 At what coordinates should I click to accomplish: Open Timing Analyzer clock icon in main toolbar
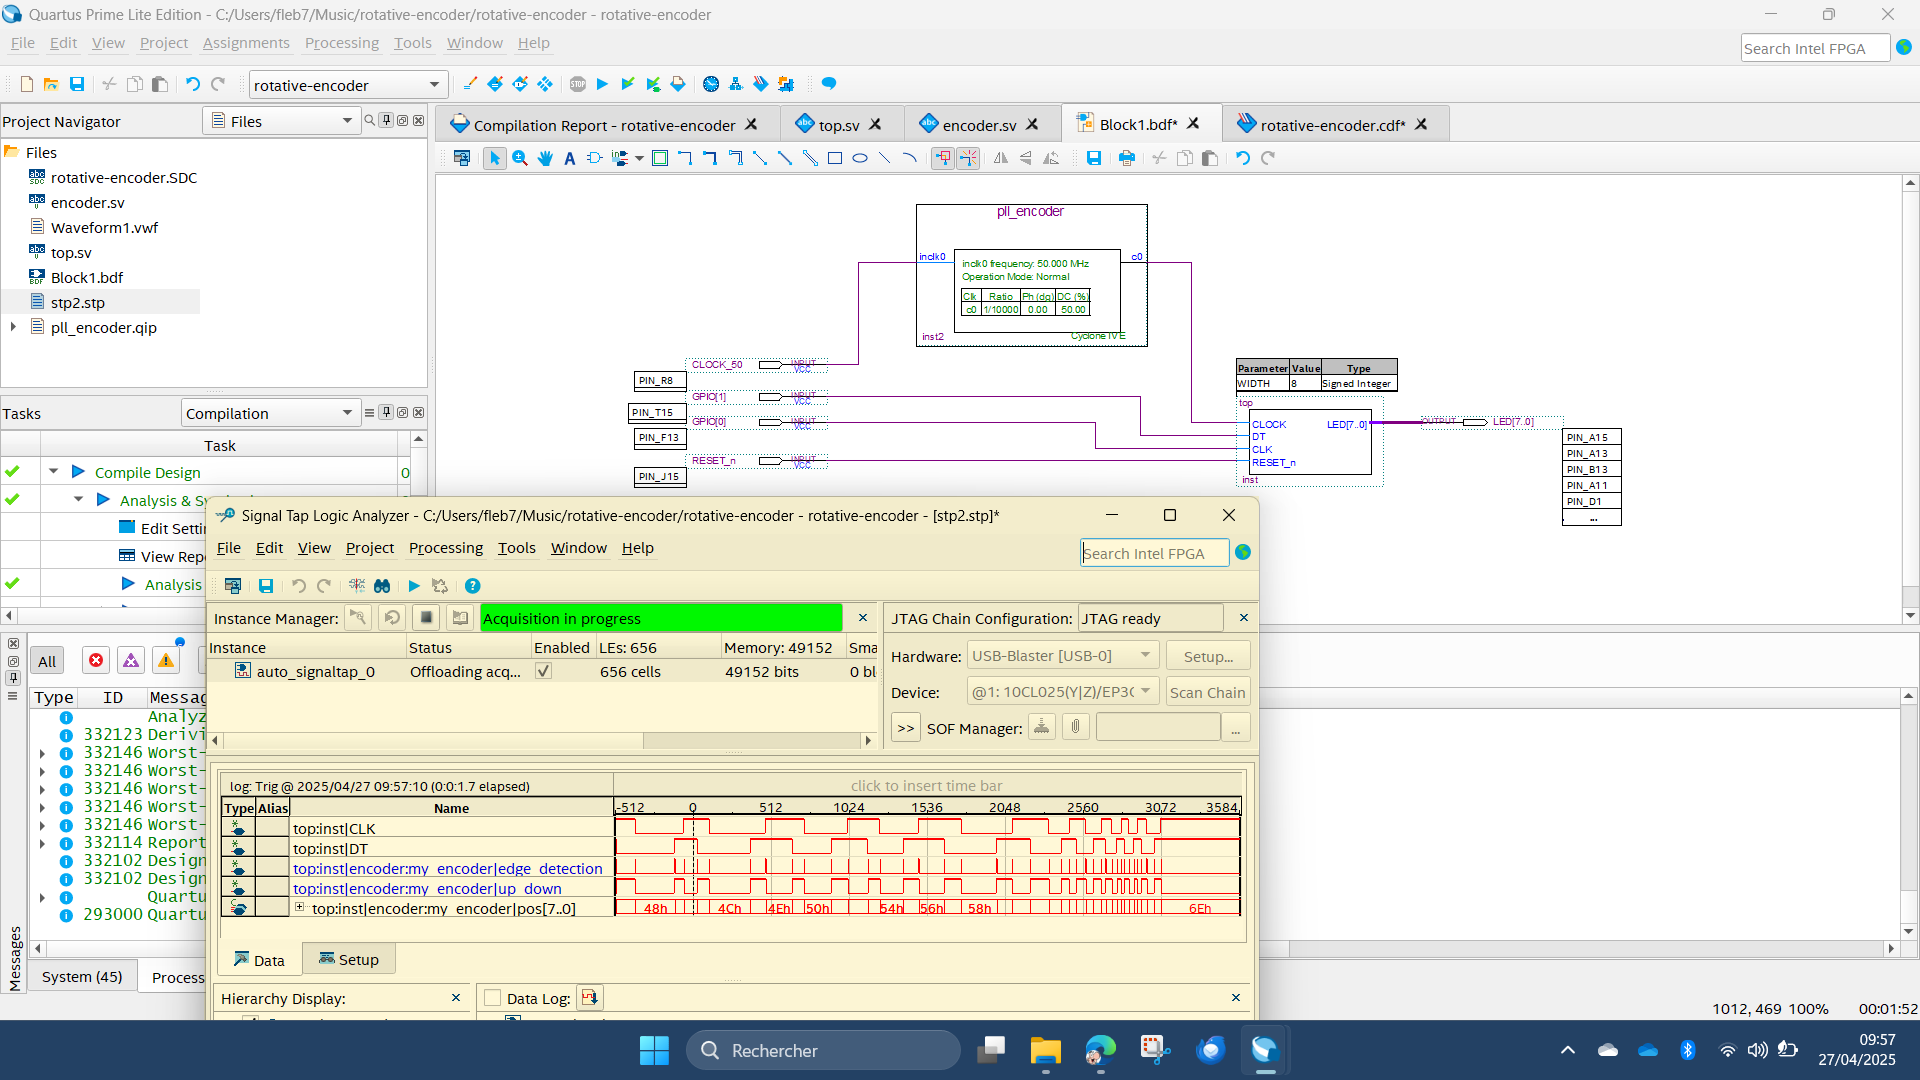[711, 84]
